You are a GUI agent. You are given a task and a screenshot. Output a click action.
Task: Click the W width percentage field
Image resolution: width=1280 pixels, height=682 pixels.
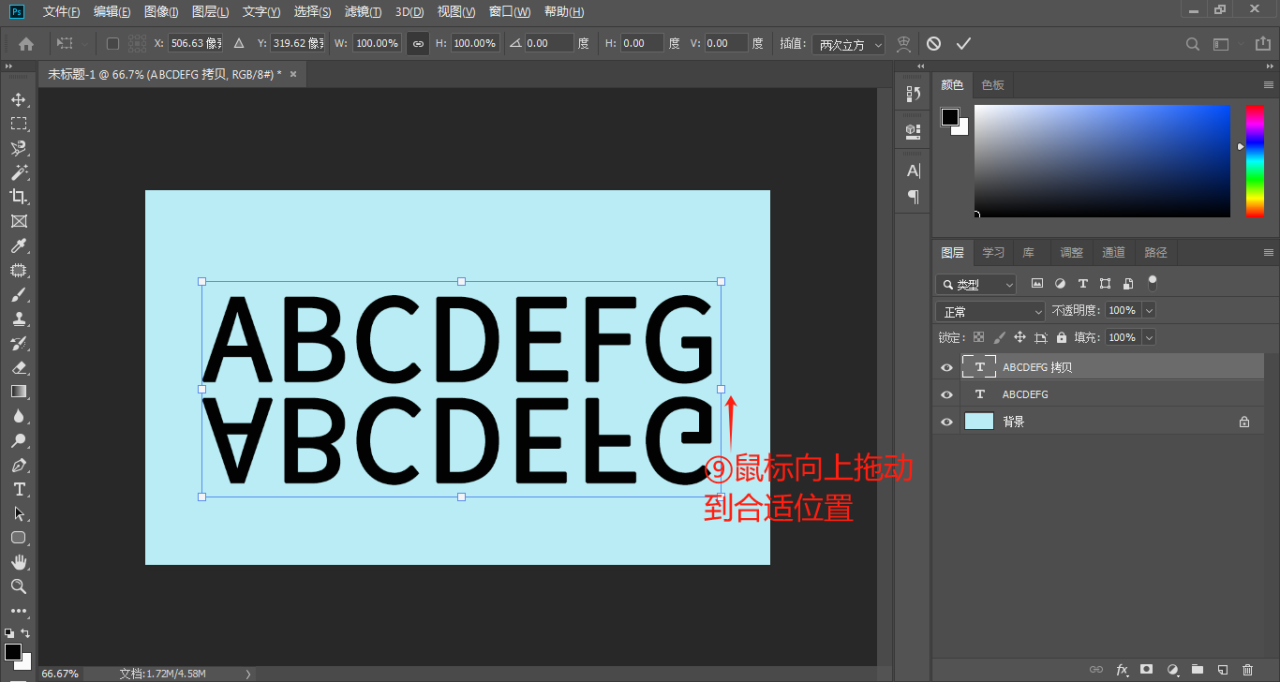click(x=378, y=44)
